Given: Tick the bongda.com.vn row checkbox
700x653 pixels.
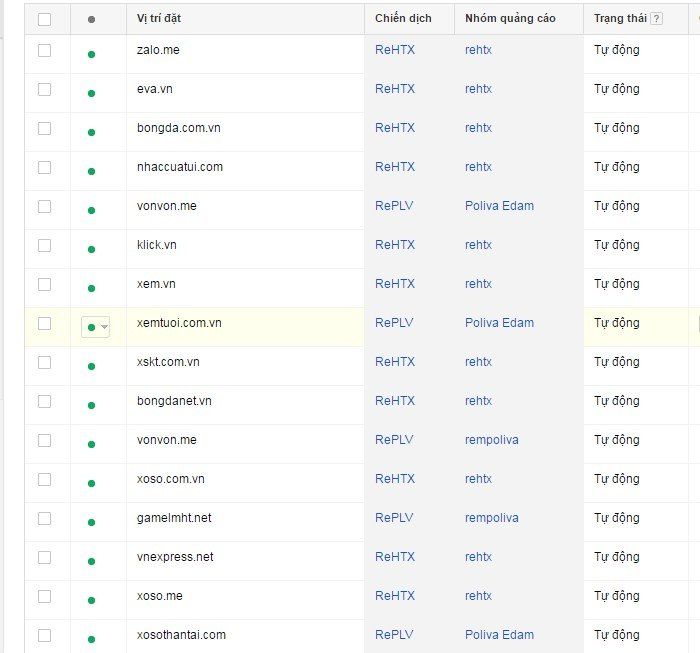Looking at the screenshot, I should tap(44, 129).
